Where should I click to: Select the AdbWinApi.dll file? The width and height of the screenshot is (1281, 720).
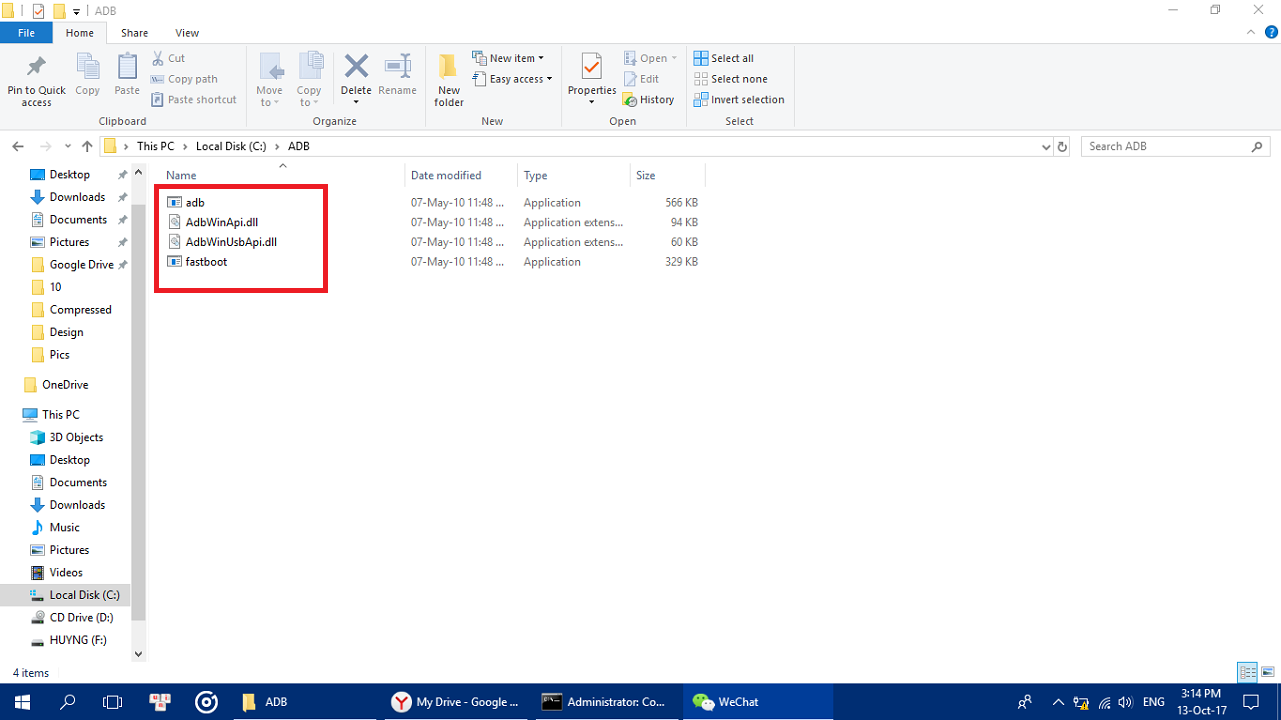[x=213, y=222]
